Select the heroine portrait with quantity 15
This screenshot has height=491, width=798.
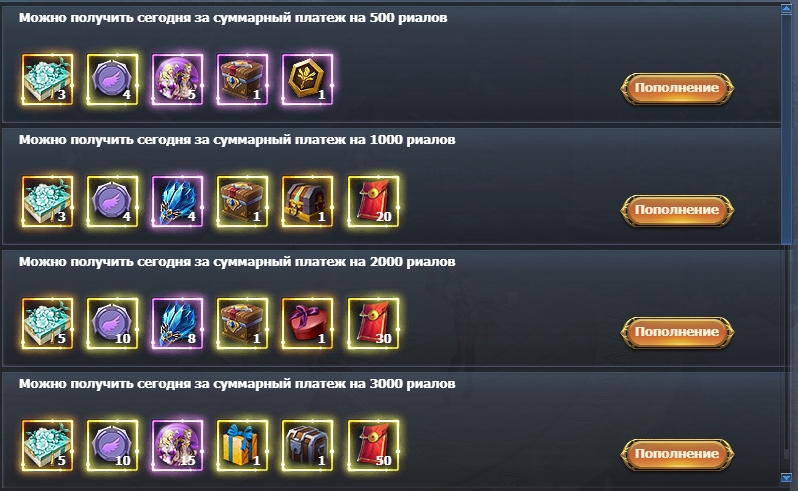coord(177,446)
